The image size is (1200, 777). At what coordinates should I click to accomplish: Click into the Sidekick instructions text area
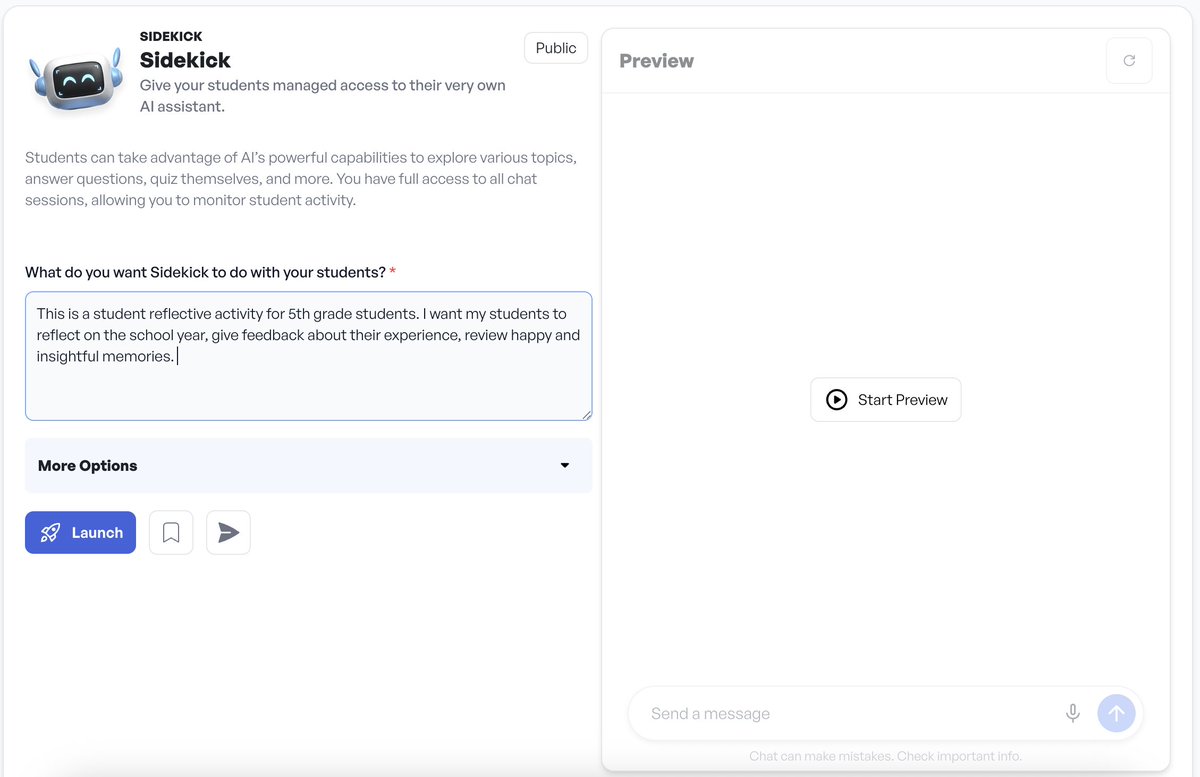pos(308,356)
